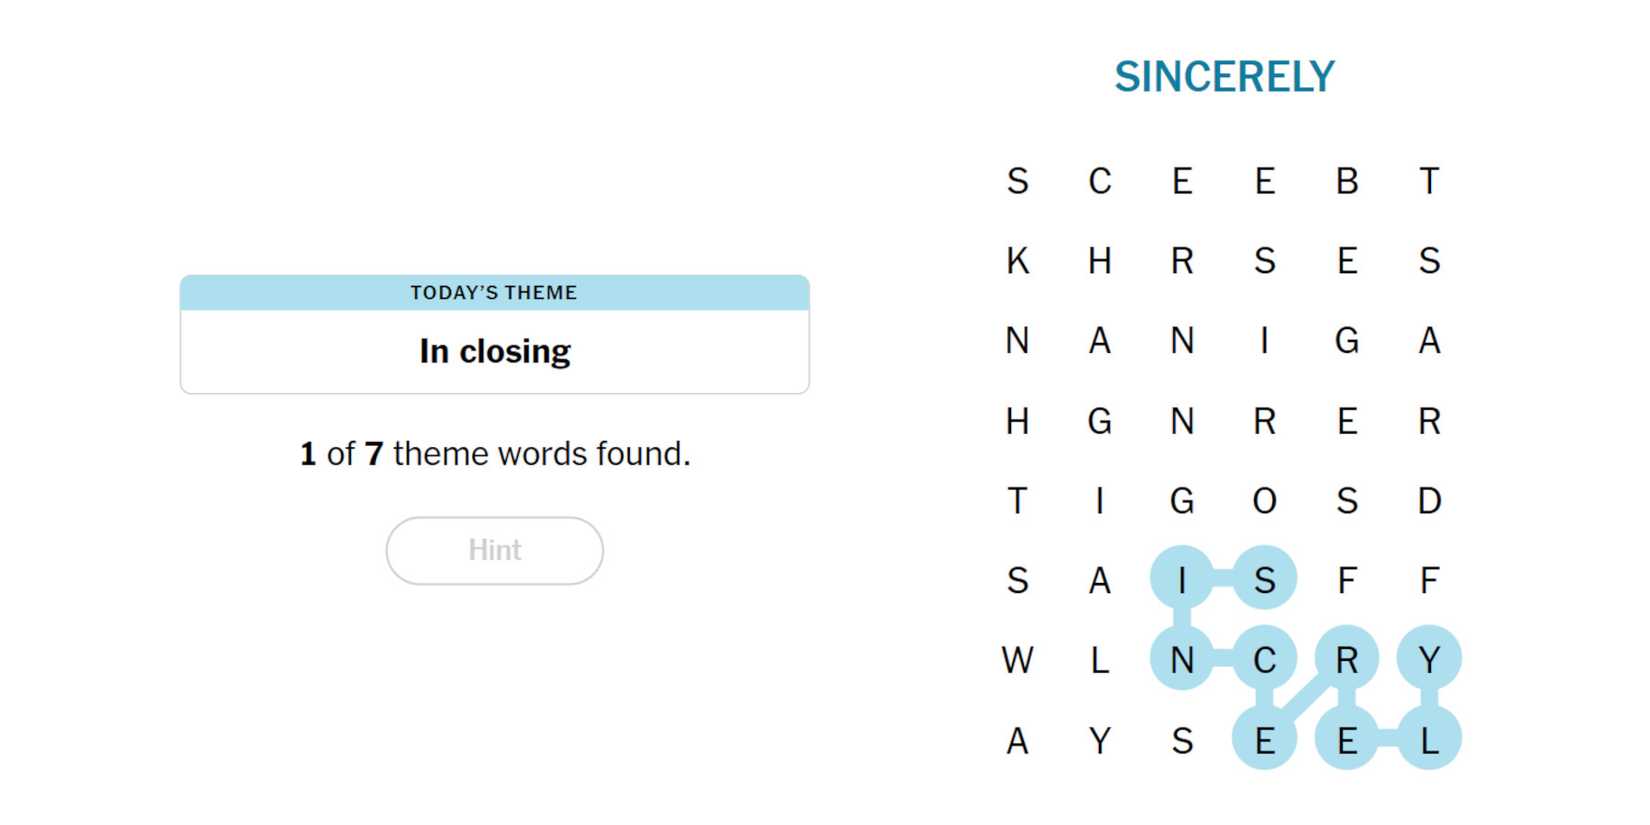
Task: Click the TODAY'S THEME header bar
Action: pos(494,292)
